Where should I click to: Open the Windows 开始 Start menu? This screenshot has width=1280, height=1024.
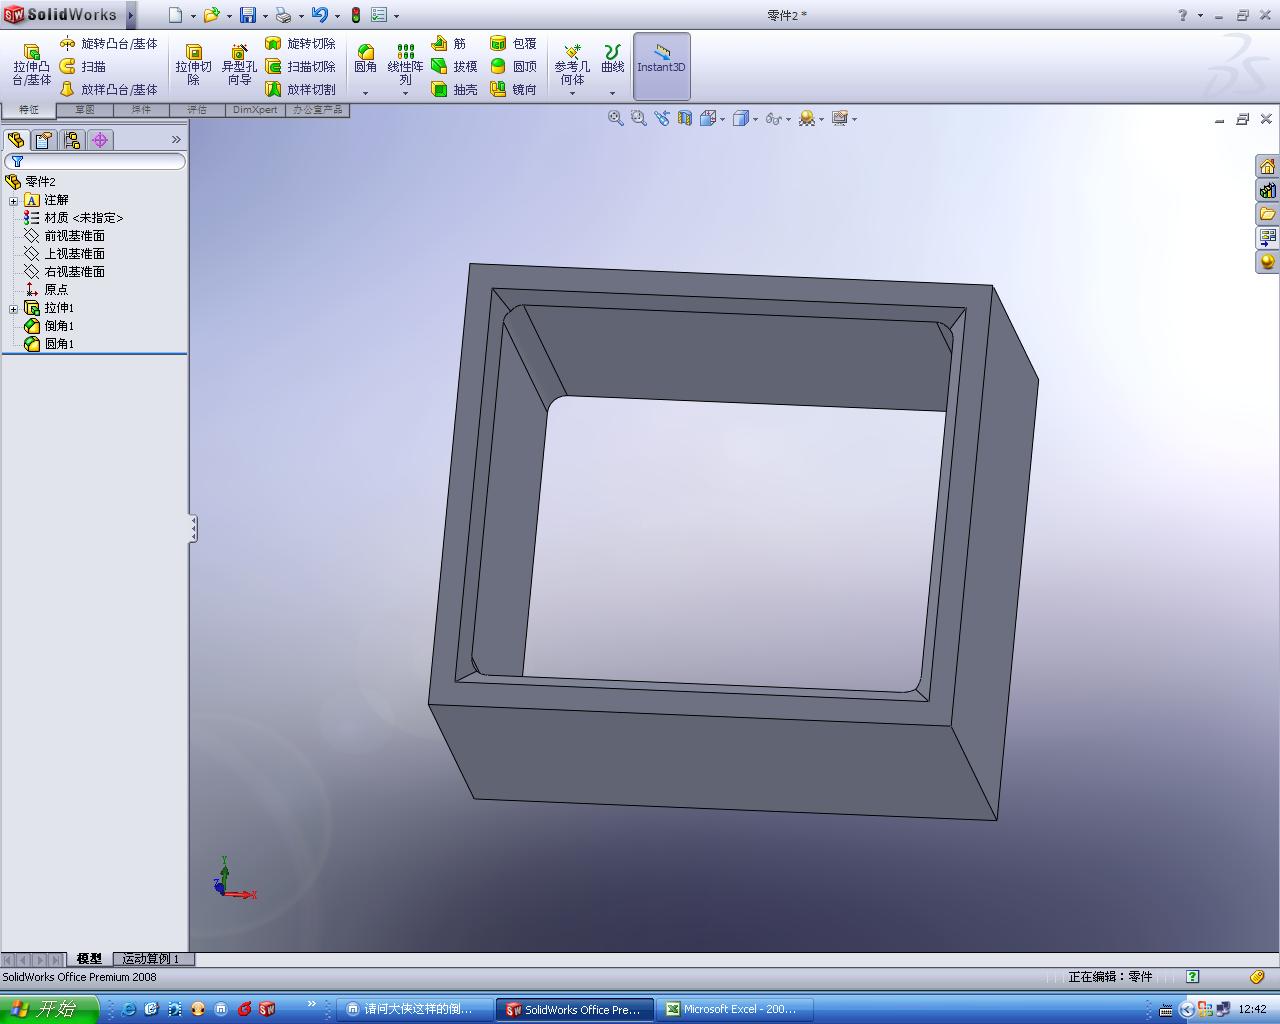pos(48,1009)
